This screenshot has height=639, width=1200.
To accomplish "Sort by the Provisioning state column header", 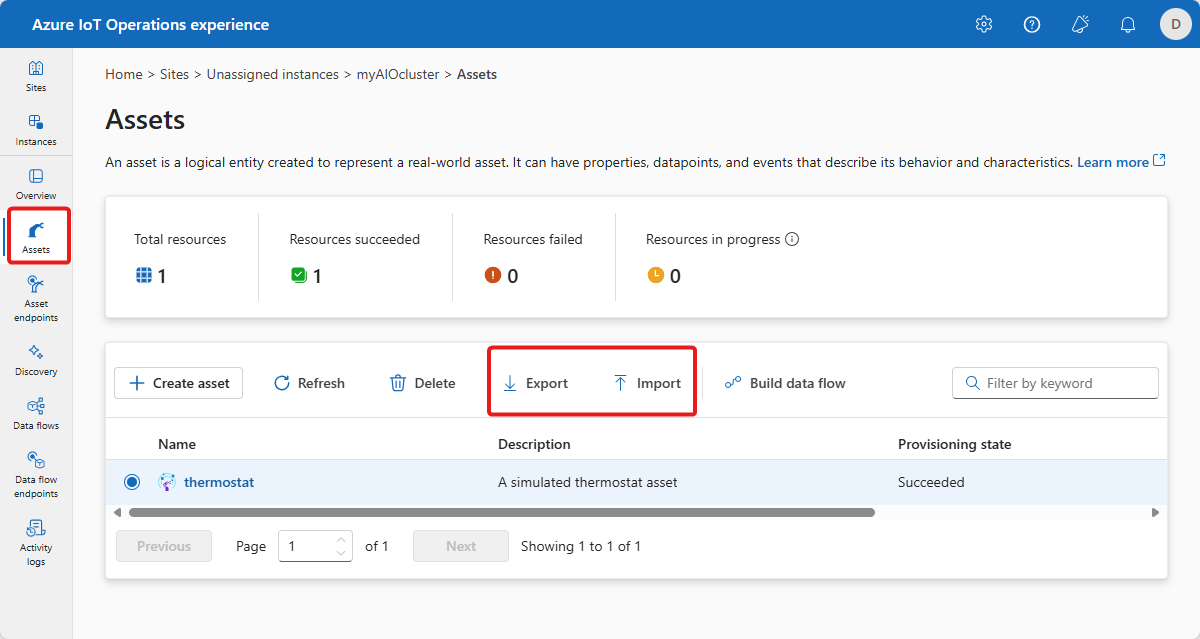I will pyautogui.click(x=954, y=444).
